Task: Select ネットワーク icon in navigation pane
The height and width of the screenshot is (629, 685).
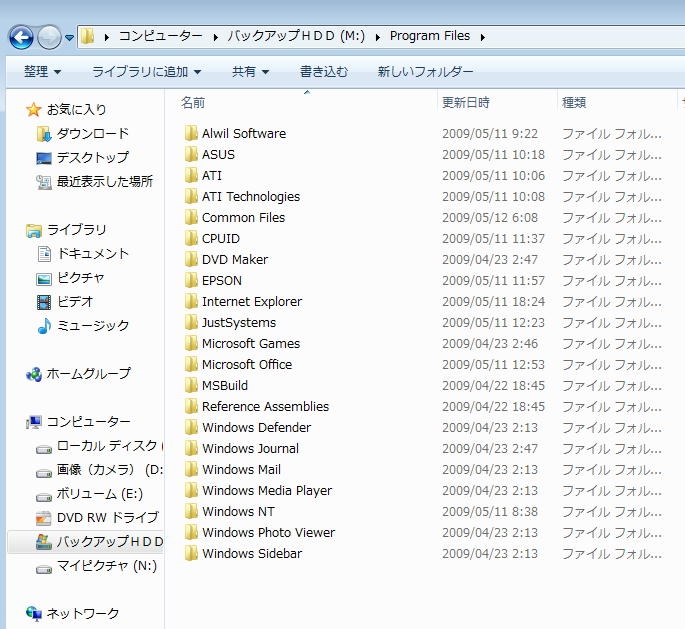Action: click(x=34, y=613)
